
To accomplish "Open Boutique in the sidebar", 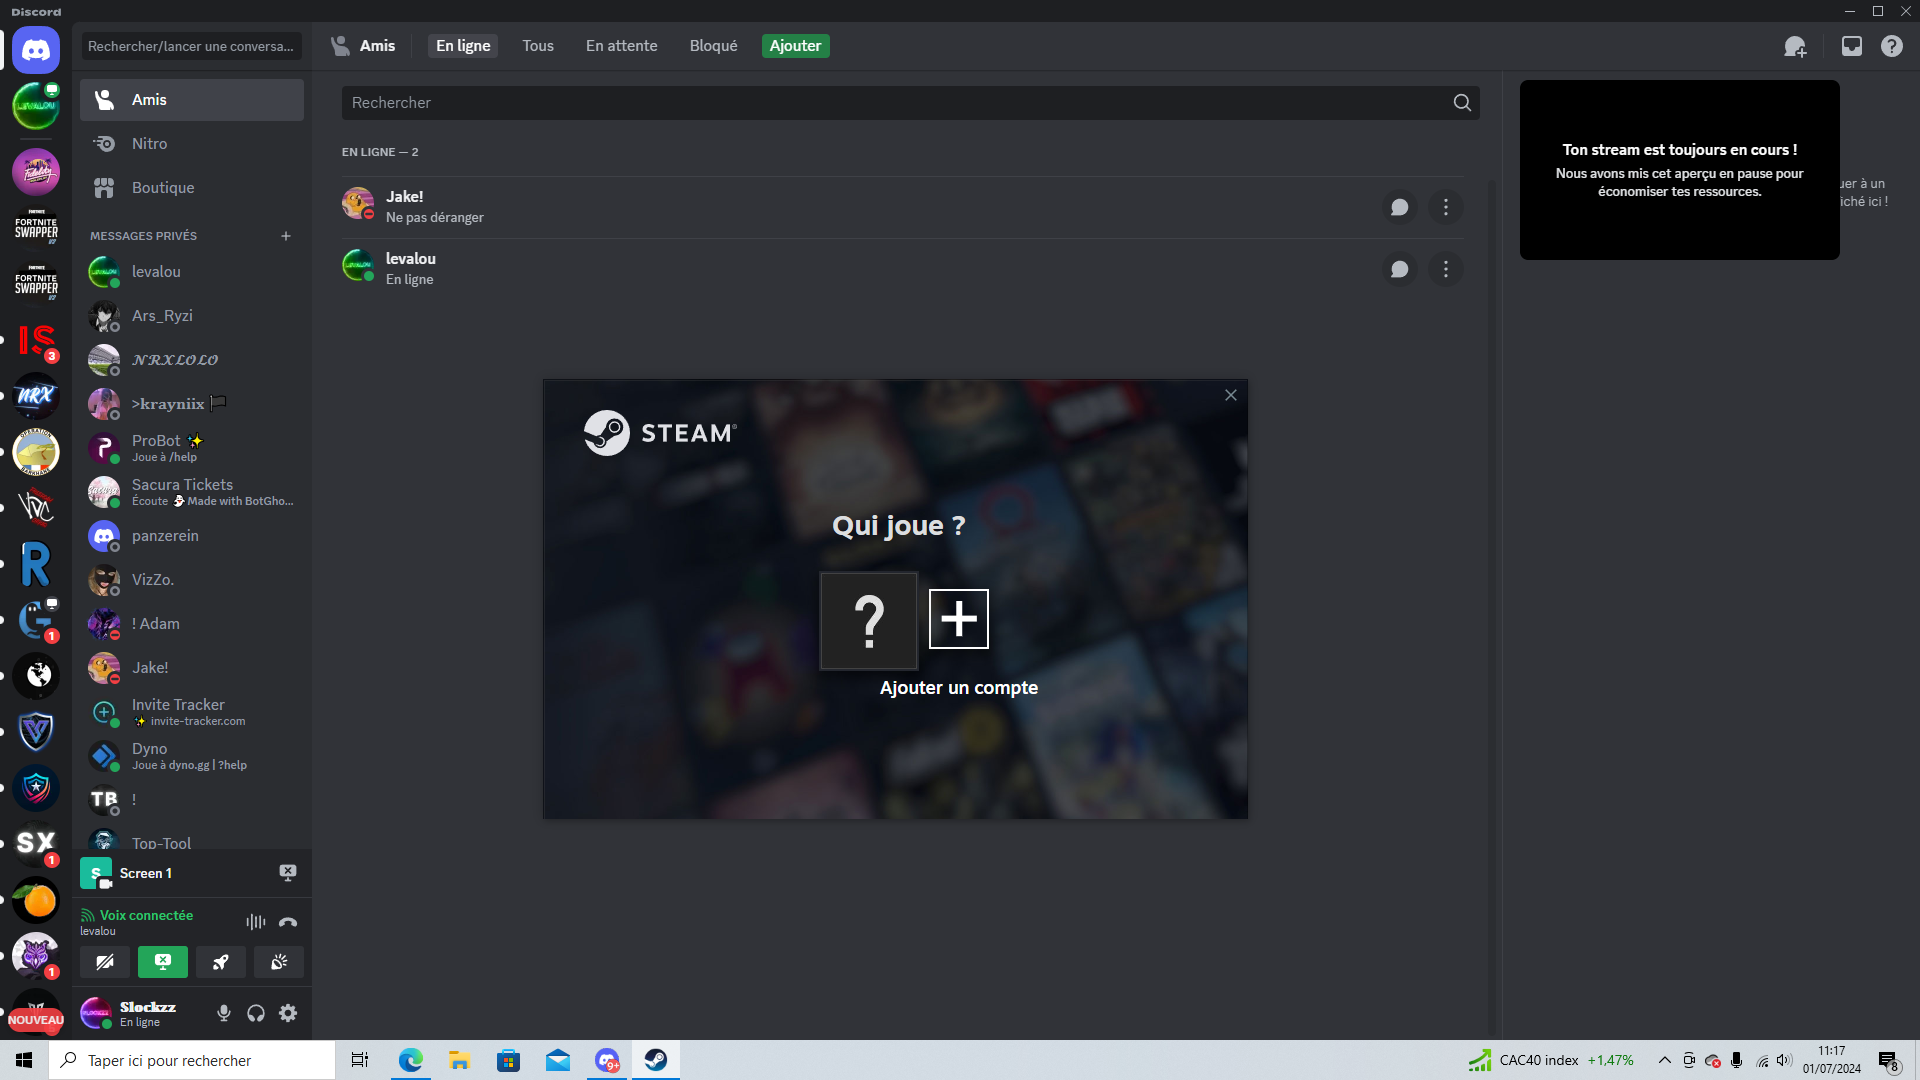I will (192, 188).
